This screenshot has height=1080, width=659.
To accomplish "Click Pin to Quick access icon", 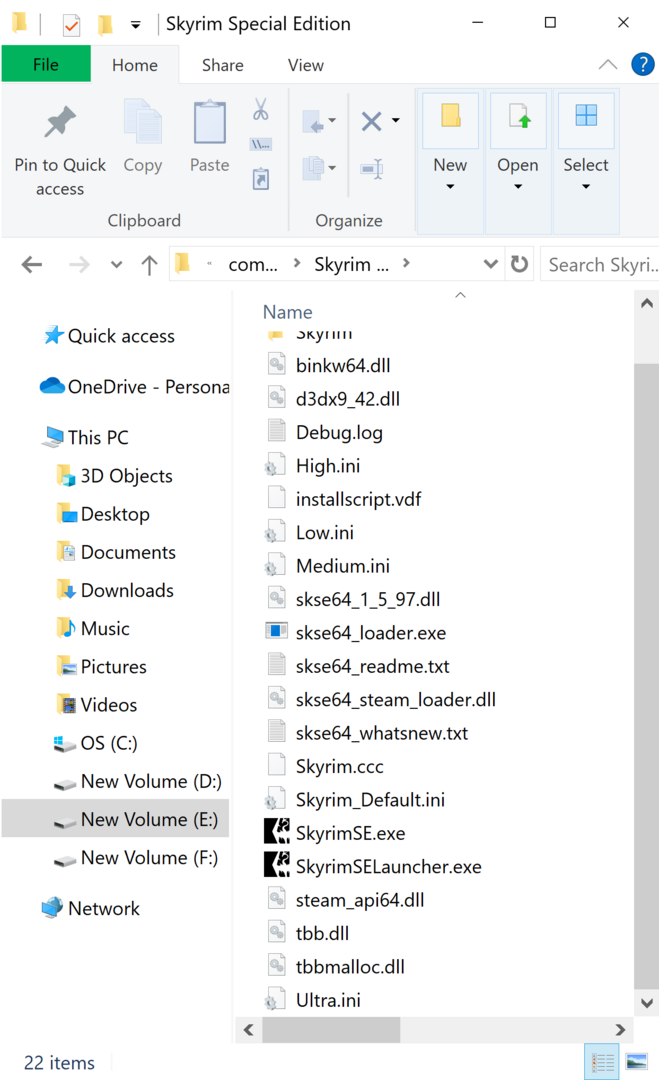I will click(60, 123).
